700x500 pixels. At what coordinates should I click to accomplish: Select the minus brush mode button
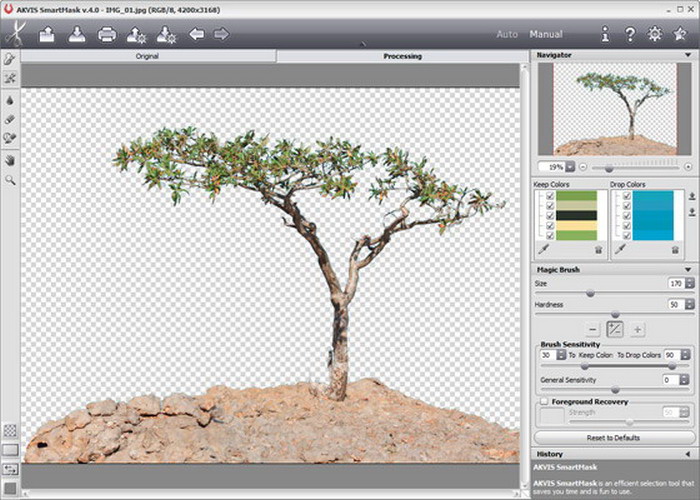tap(592, 330)
